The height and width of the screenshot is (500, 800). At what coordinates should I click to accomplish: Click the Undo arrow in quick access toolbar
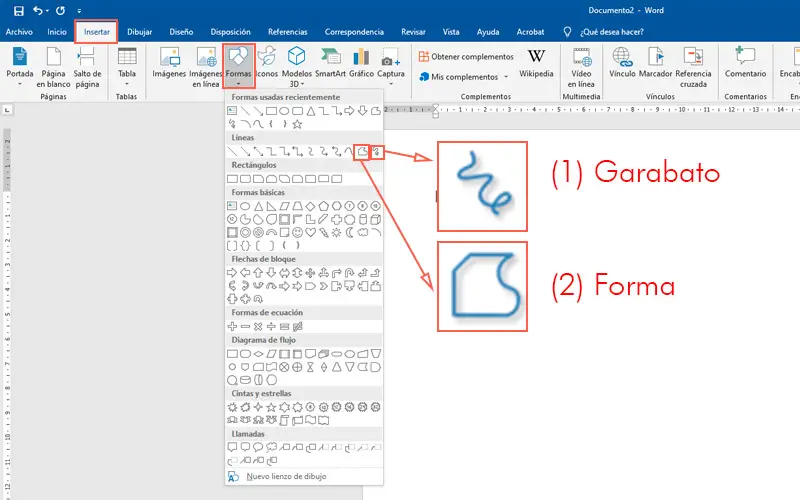pyautogui.click(x=38, y=11)
